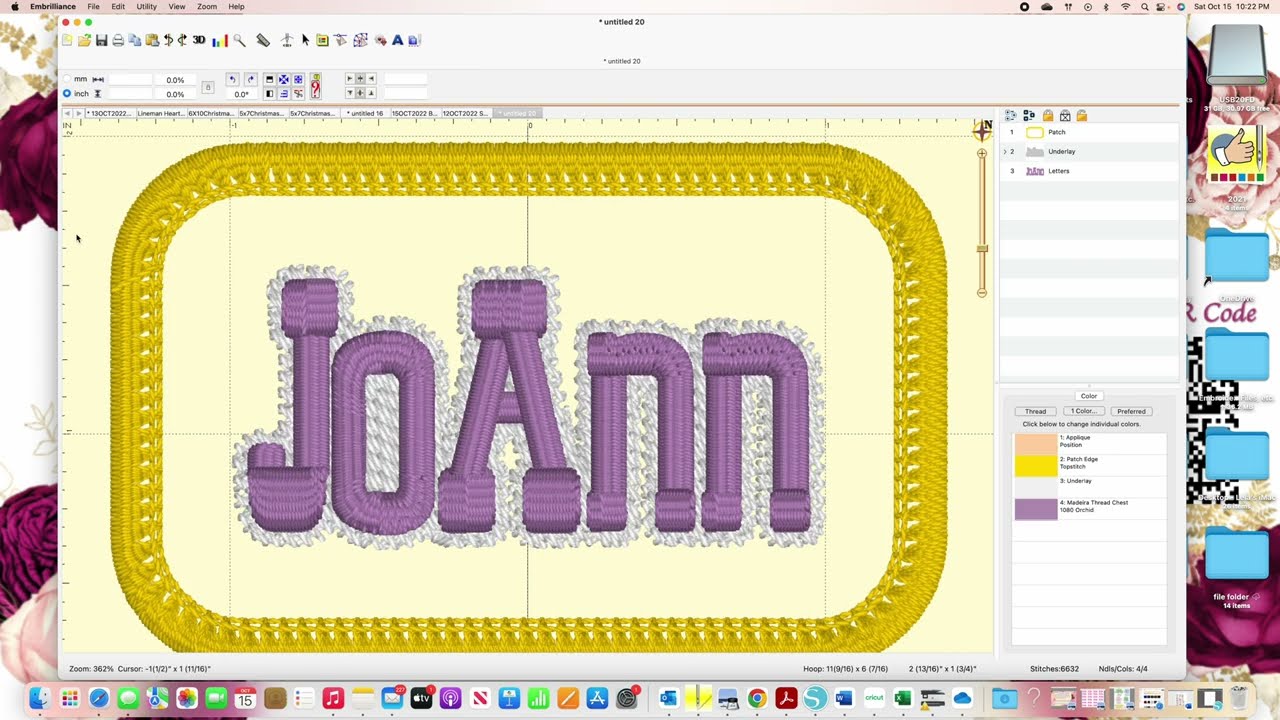Rotate left with the curved arrow button
The height and width of the screenshot is (720, 1280).
(x=232, y=79)
